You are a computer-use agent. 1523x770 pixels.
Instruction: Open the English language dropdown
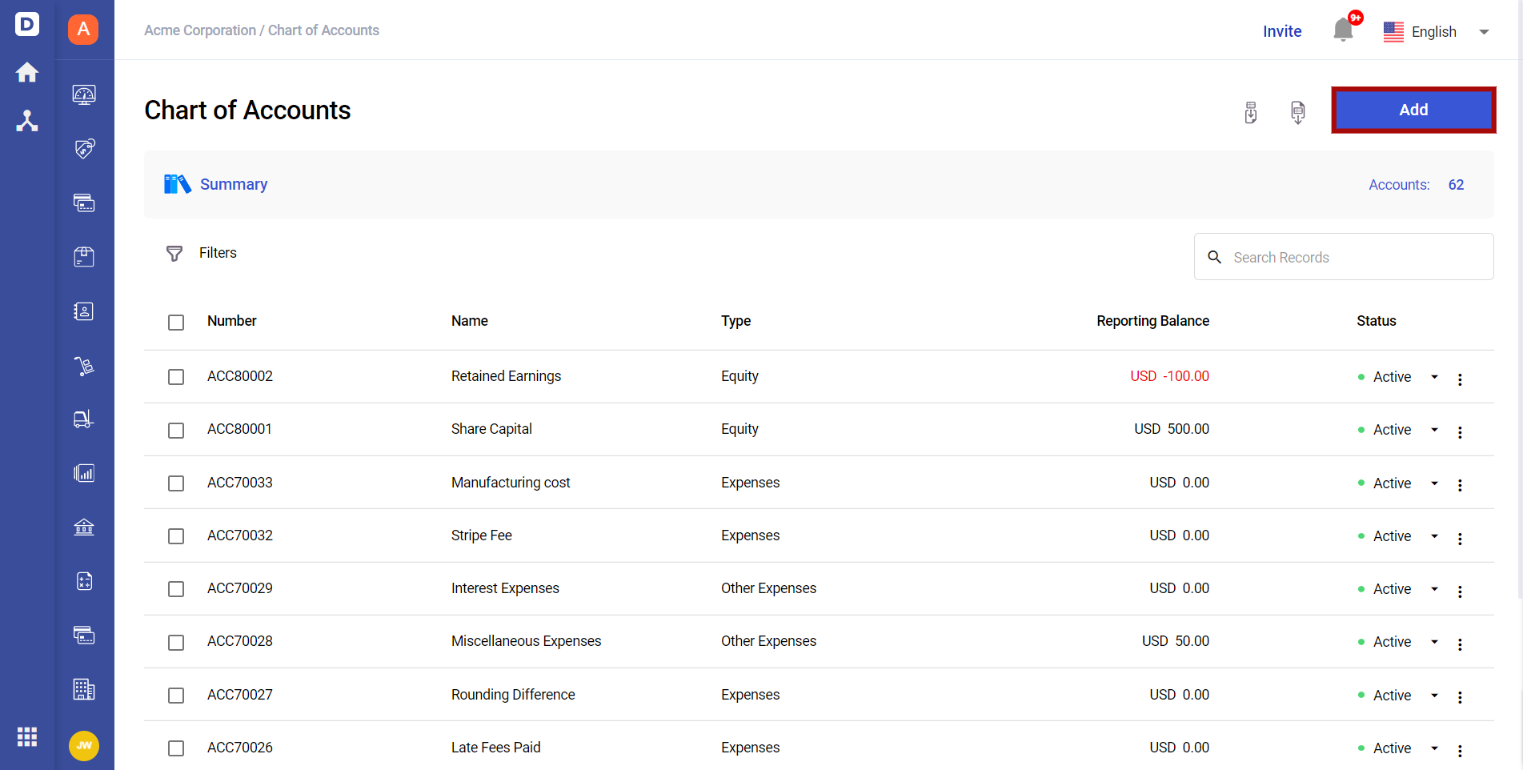1437,32
